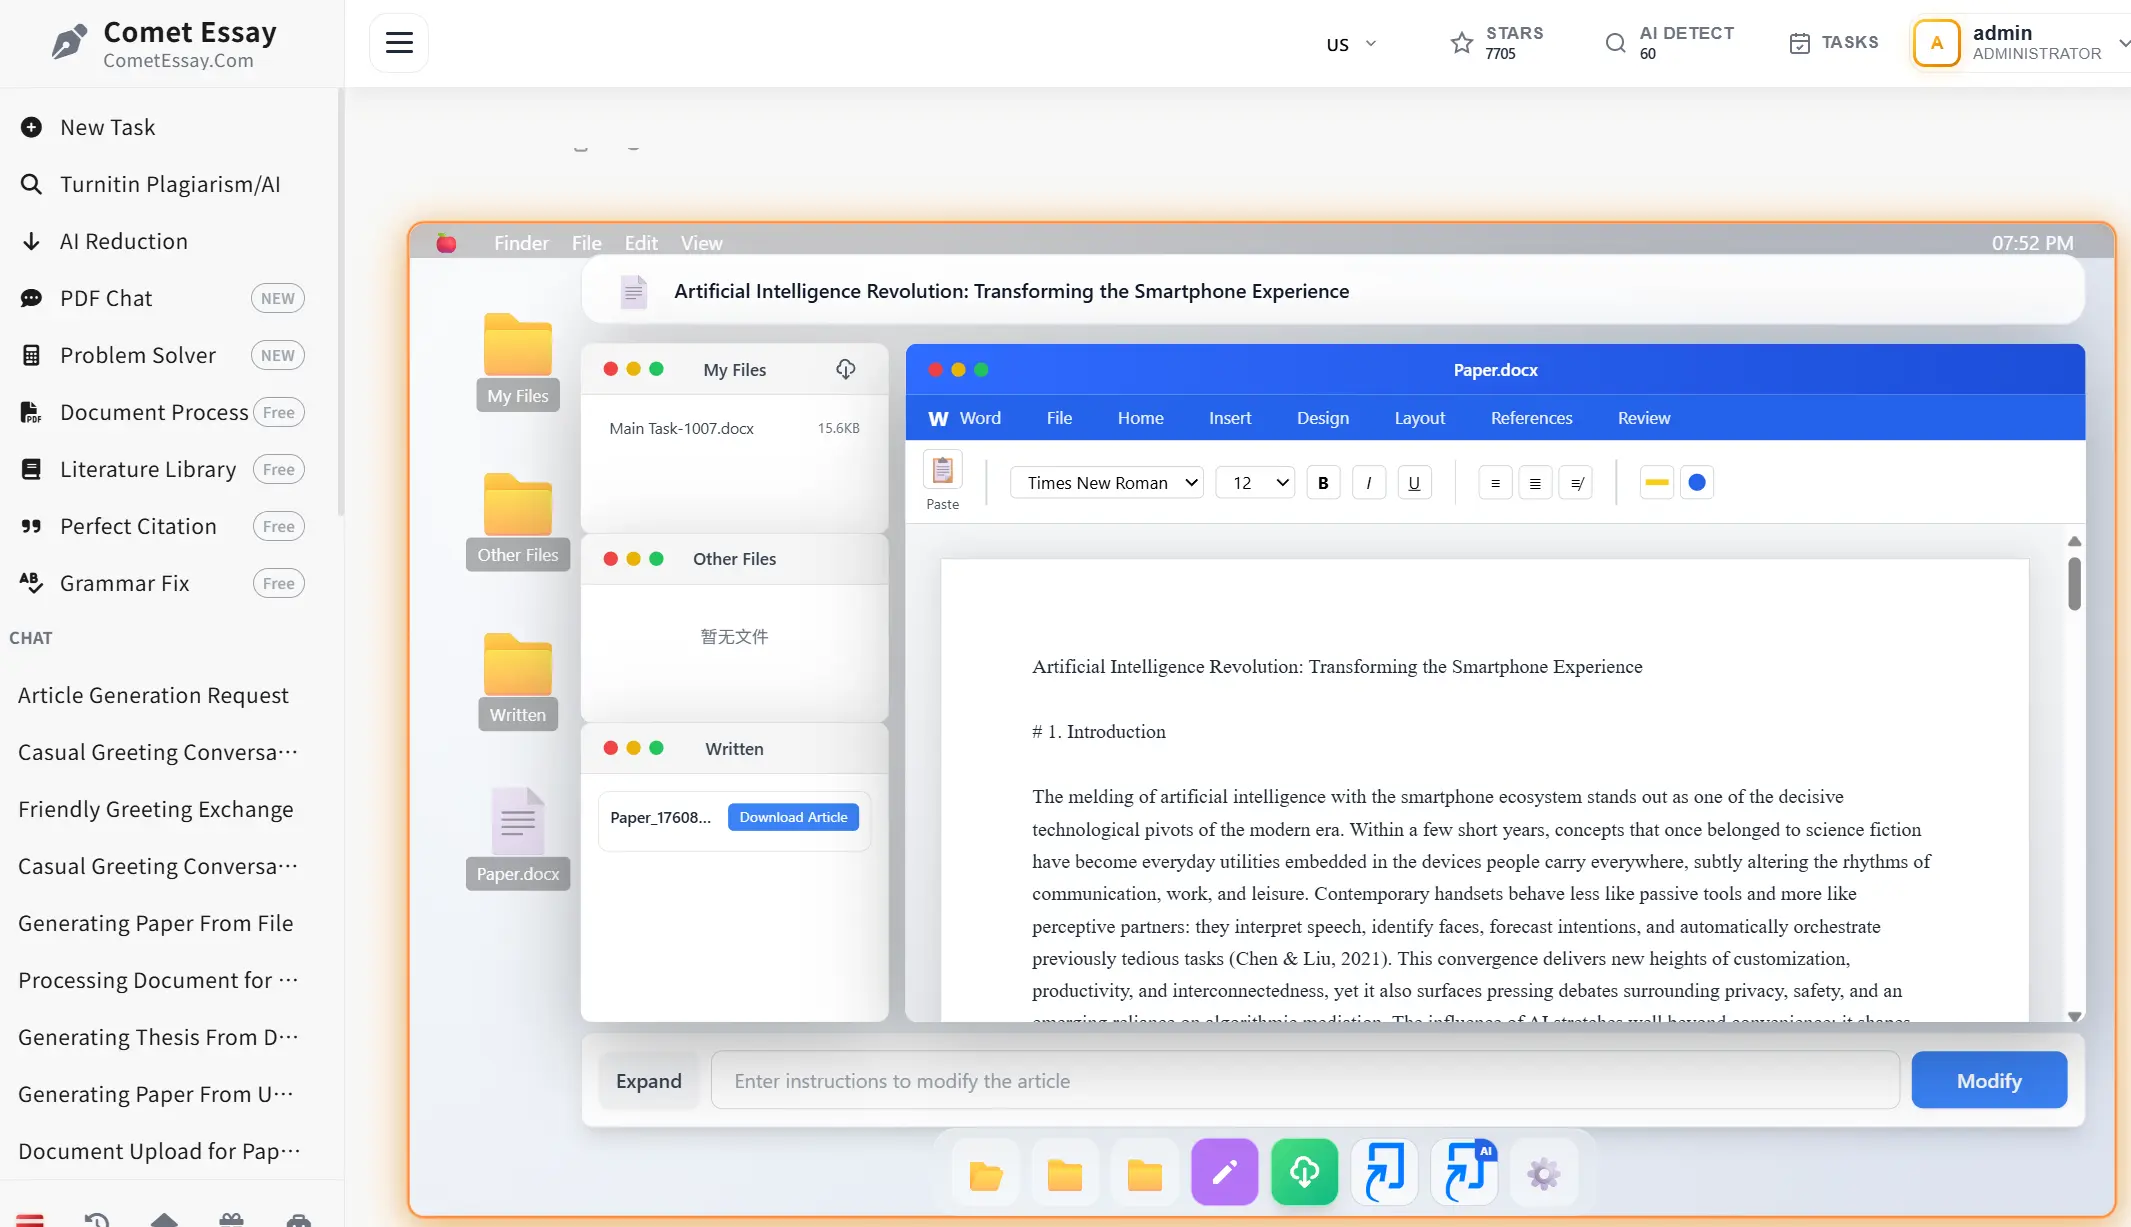Screen dimensions: 2131x1227
Task: Open the Tasks calendar button
Action: point(1834,43)
